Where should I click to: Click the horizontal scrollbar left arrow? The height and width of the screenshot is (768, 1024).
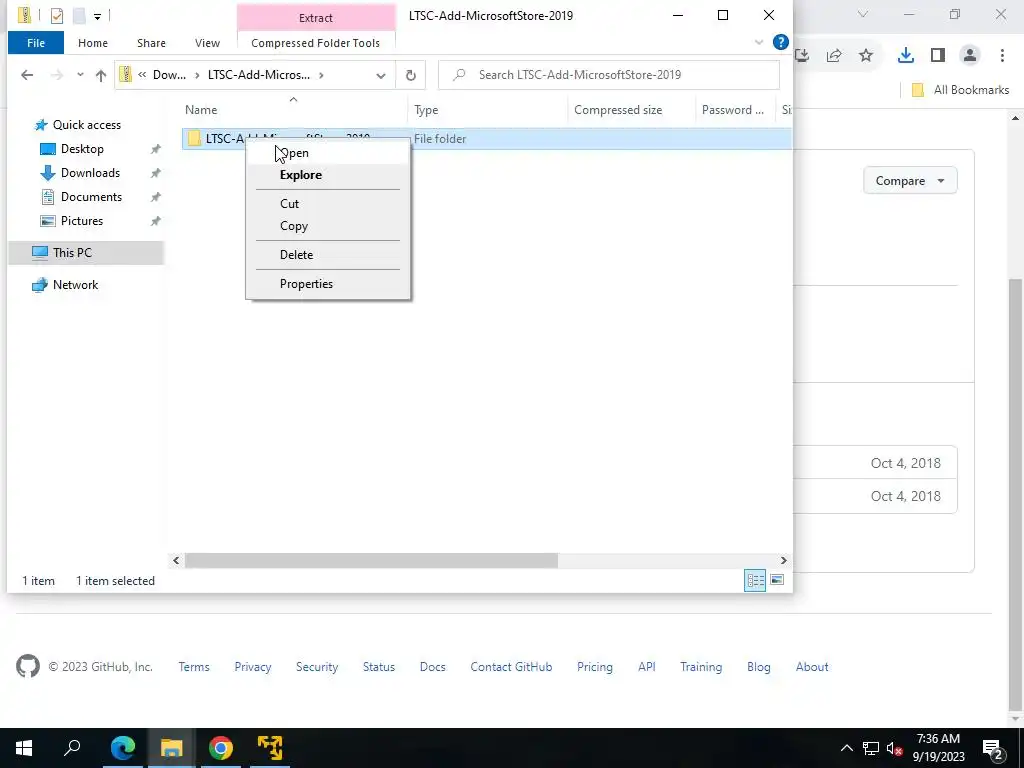tap(176, 560)
